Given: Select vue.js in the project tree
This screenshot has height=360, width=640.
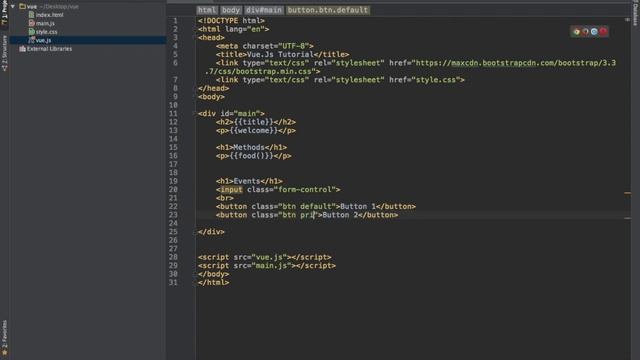Looking at the screenshot, I should click(x=43, y=40).
